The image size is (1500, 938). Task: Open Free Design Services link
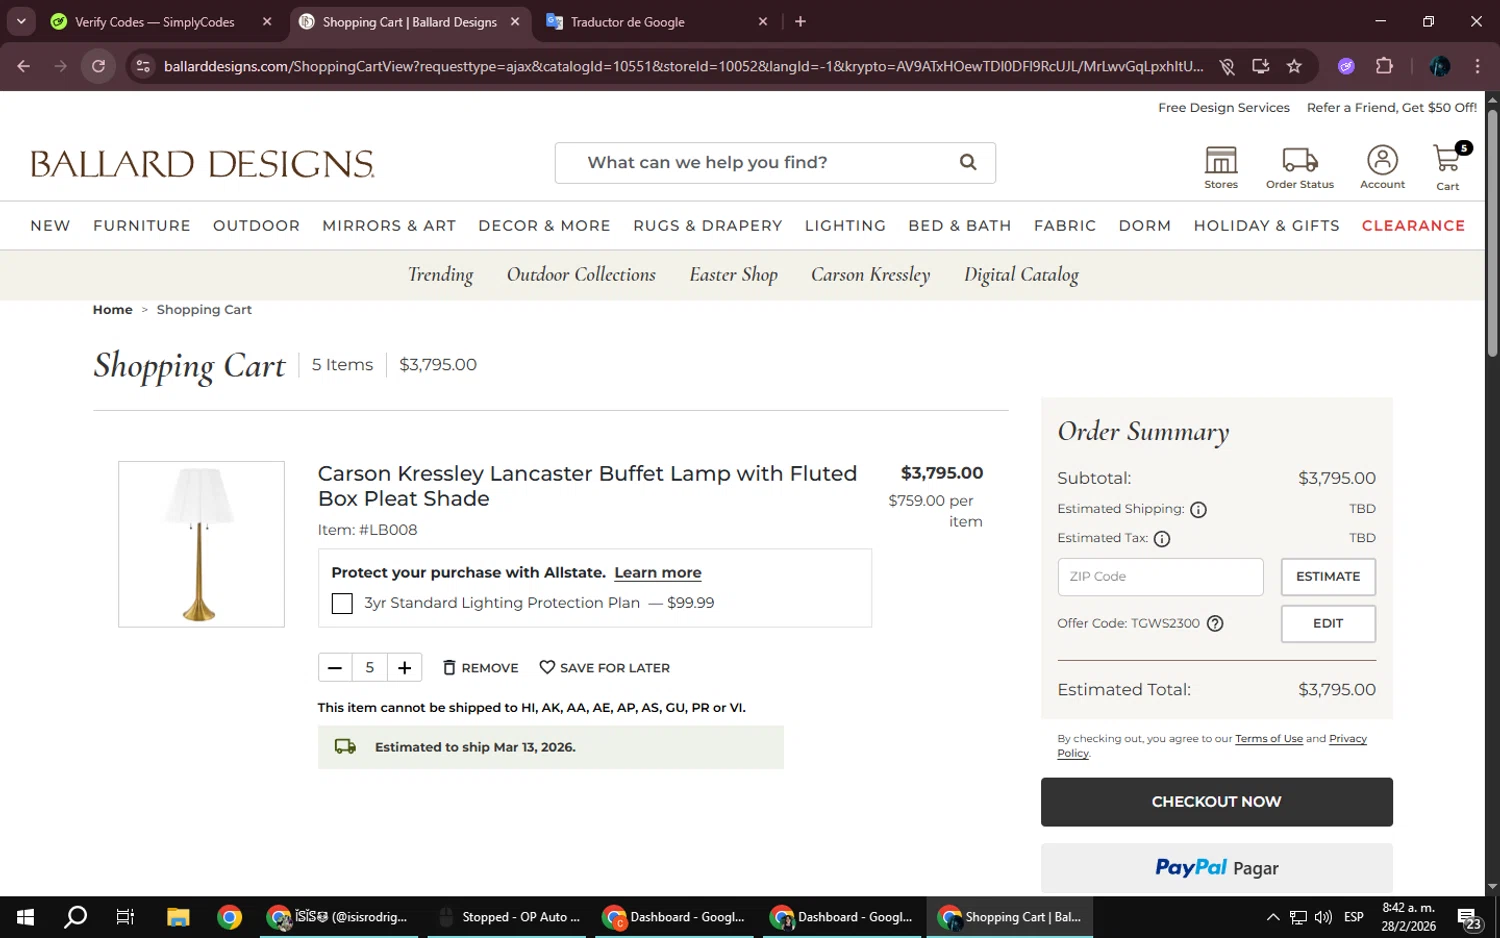[x=1224, y=108]
